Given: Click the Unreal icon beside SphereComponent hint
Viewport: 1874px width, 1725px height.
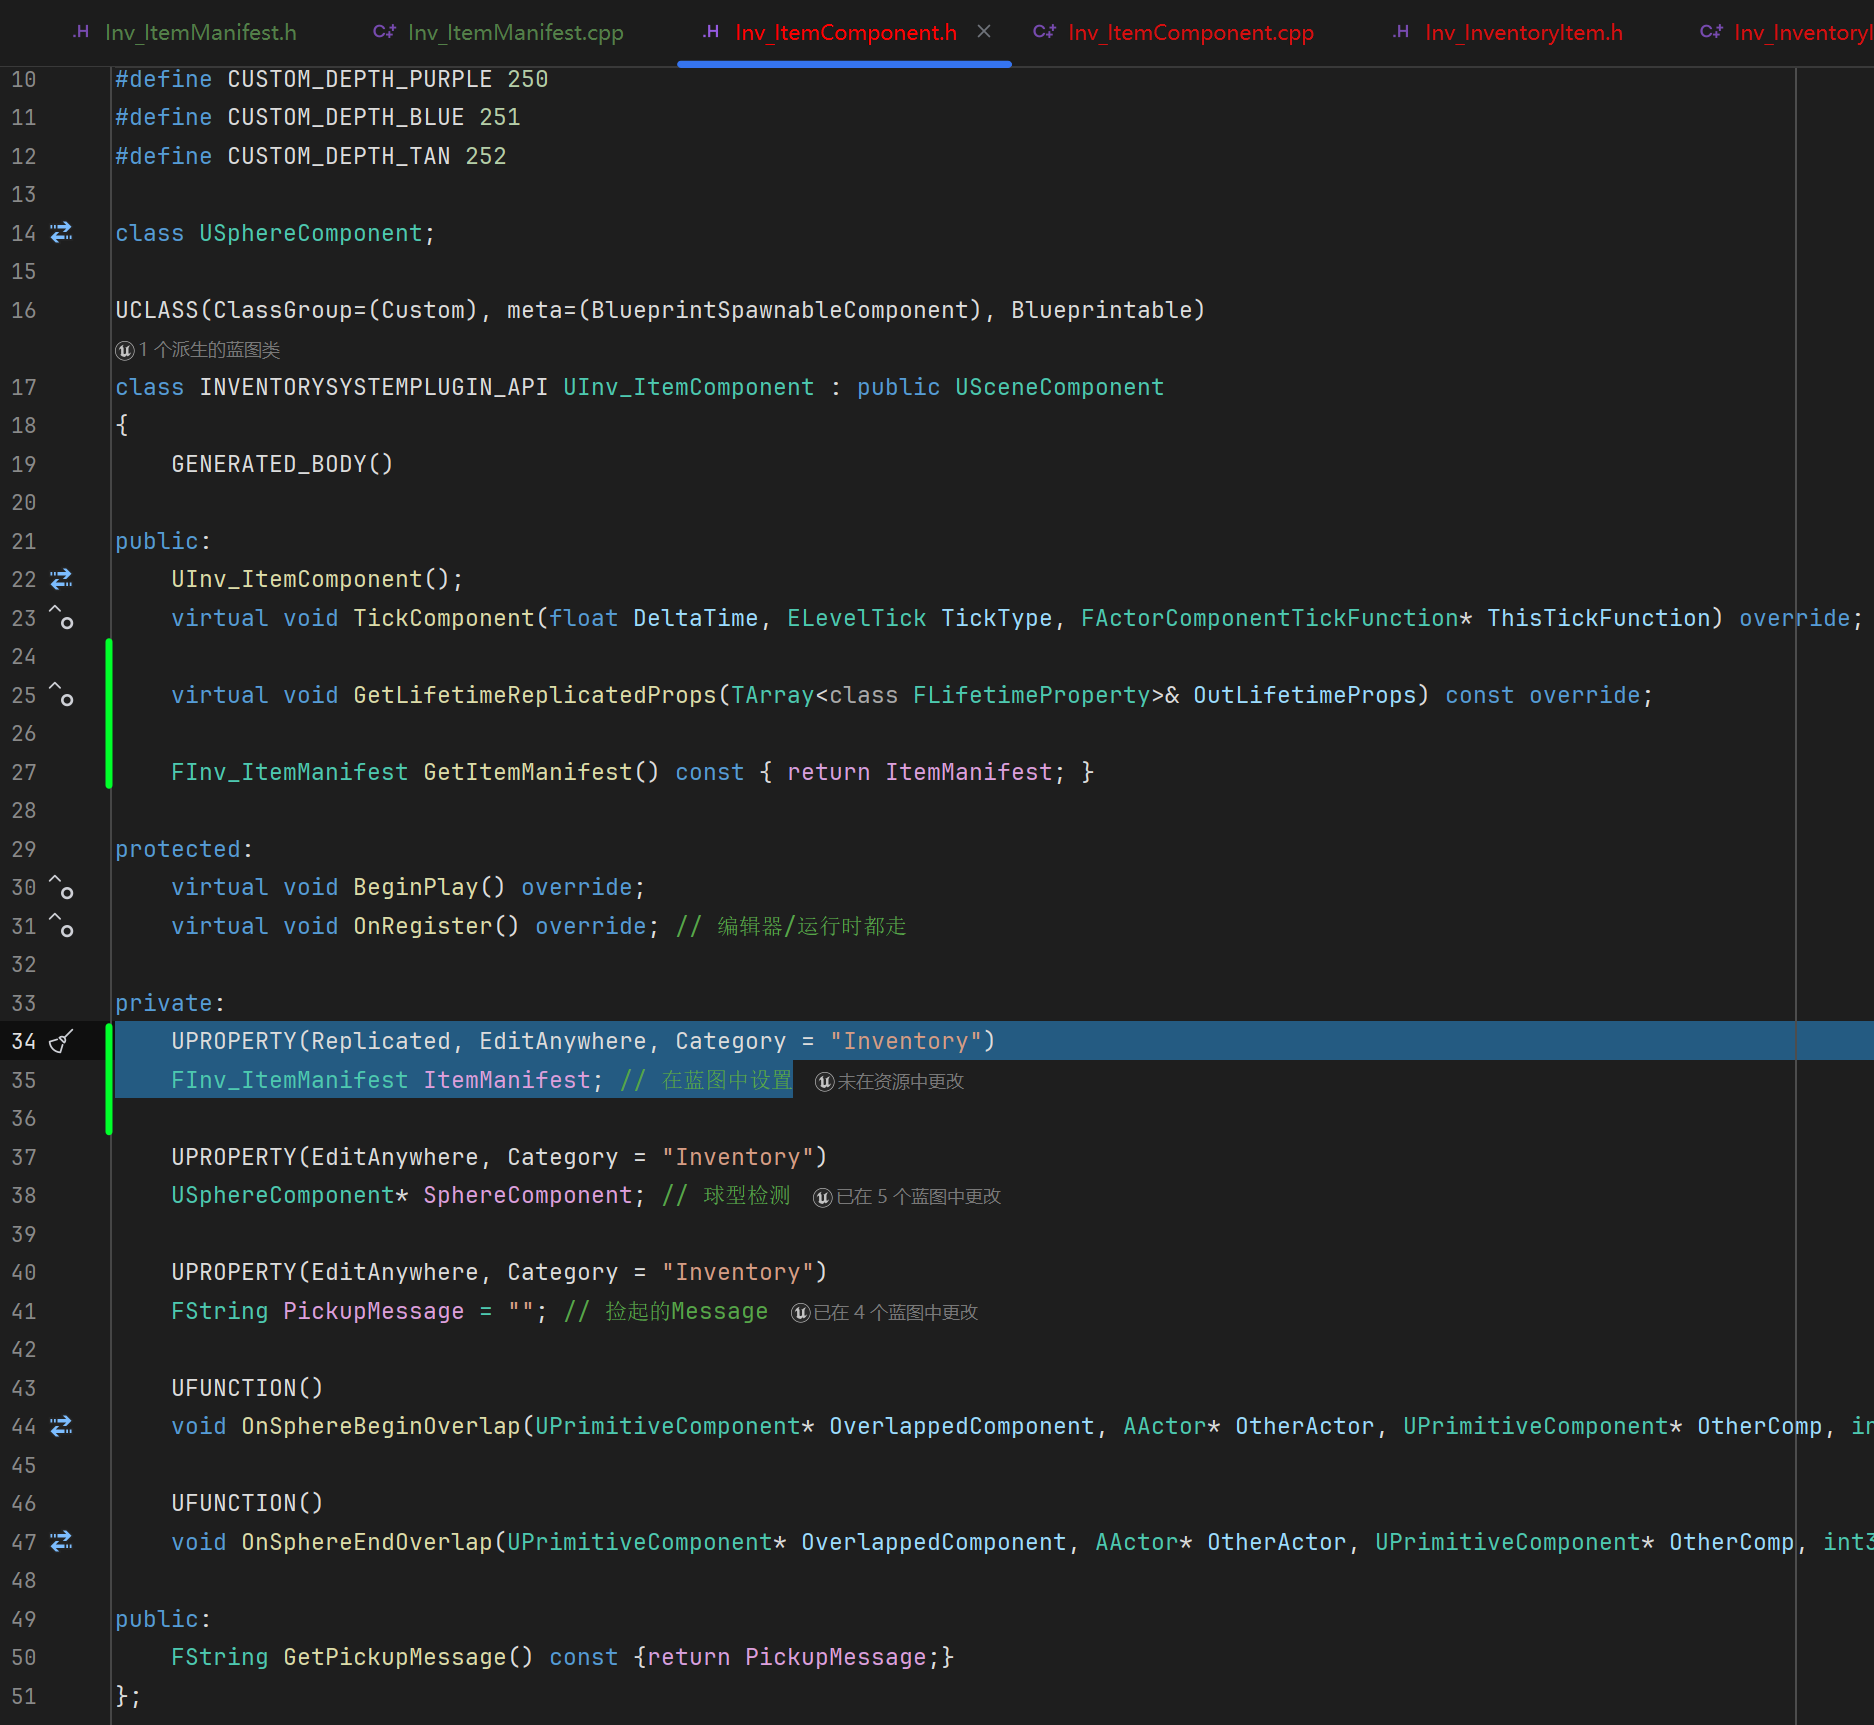Looking at the screenshot, I should tap(823, 1197).
